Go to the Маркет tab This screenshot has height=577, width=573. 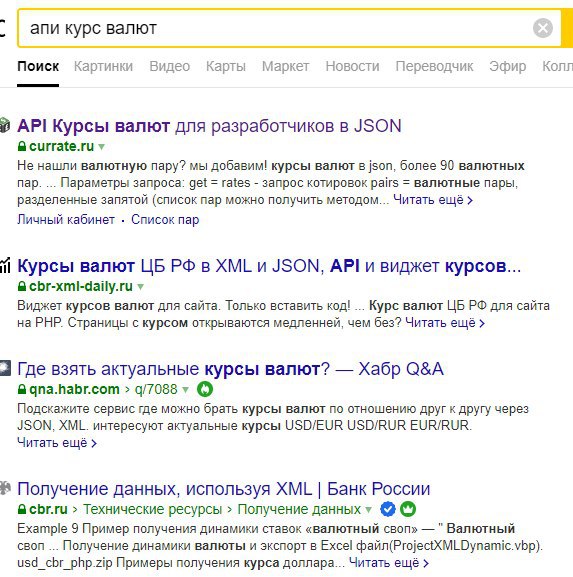[285, 67]
